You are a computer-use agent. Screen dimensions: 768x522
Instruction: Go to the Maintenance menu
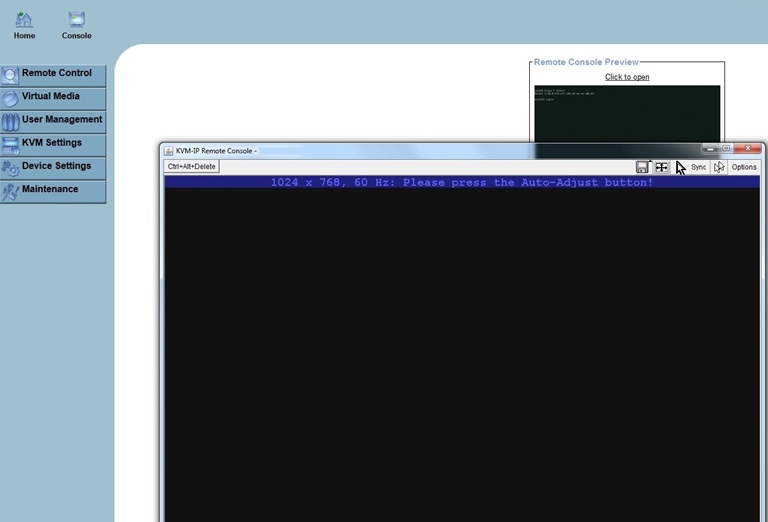pos(54,189)
